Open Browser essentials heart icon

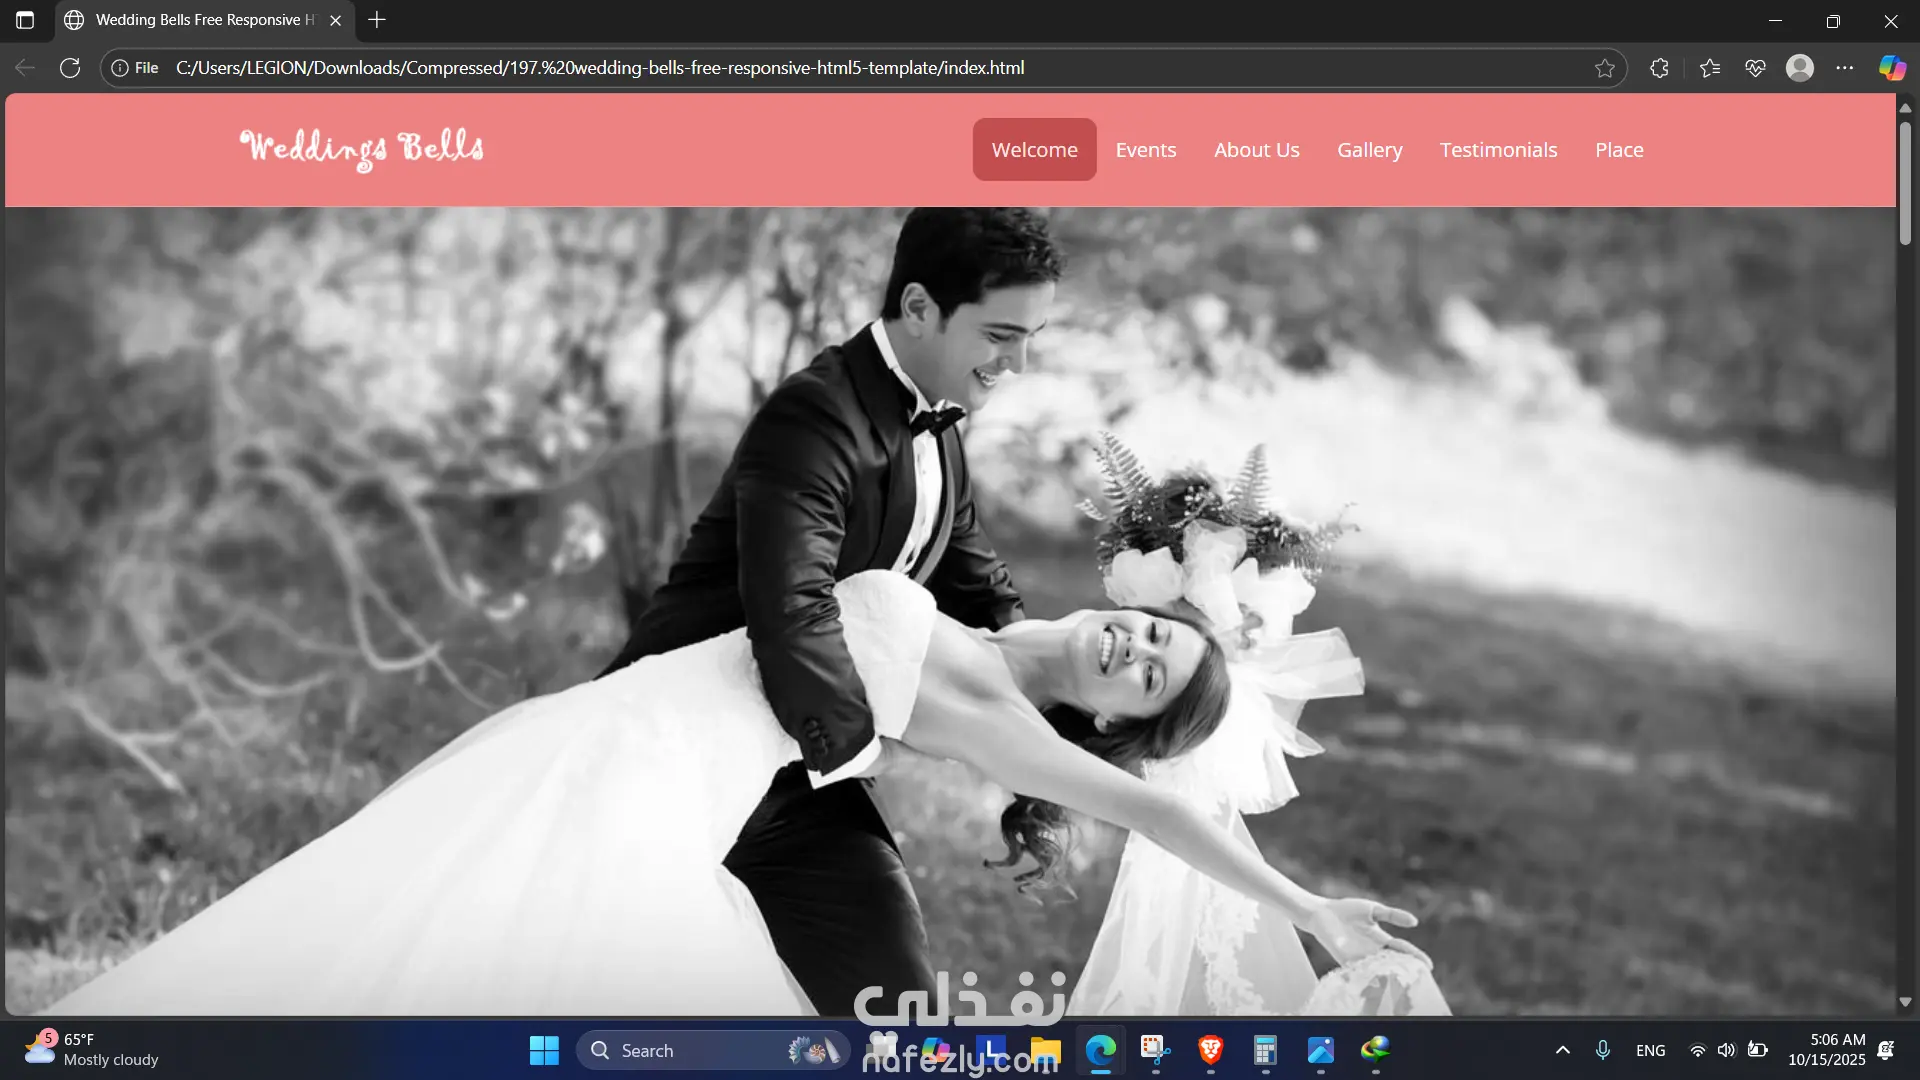coord(1755,68)
